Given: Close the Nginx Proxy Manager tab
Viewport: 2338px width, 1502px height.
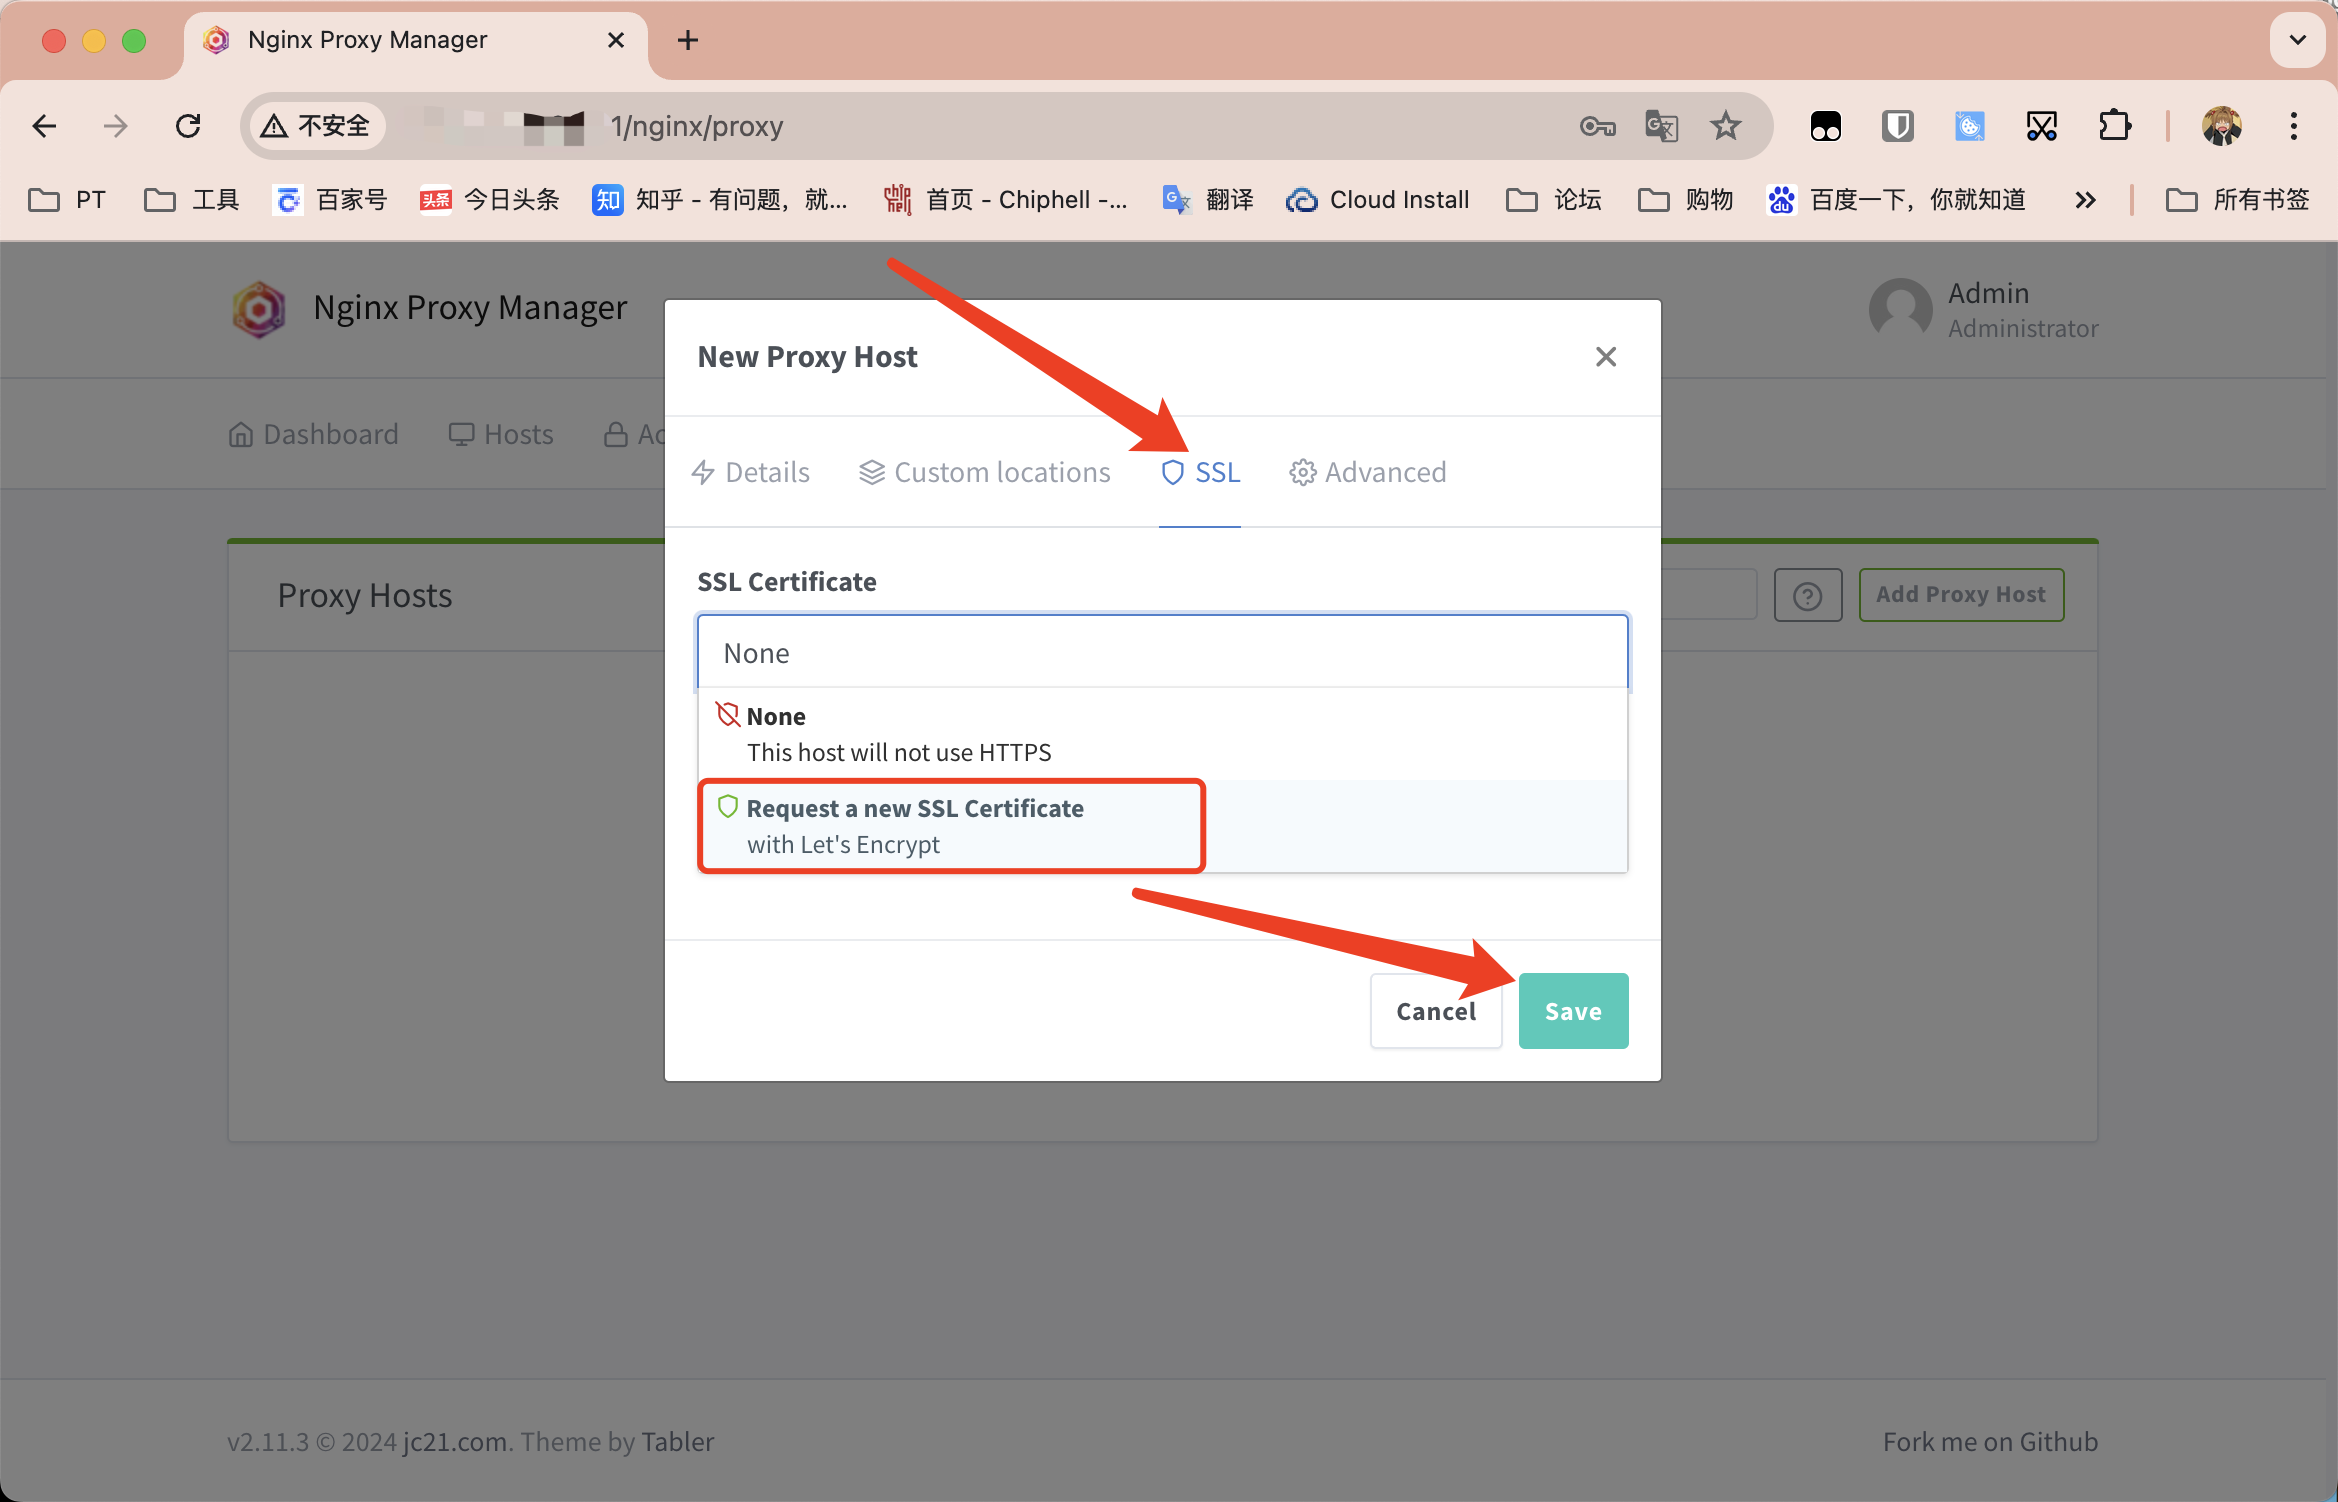Looking at the screenshot, I should [616, 40].
